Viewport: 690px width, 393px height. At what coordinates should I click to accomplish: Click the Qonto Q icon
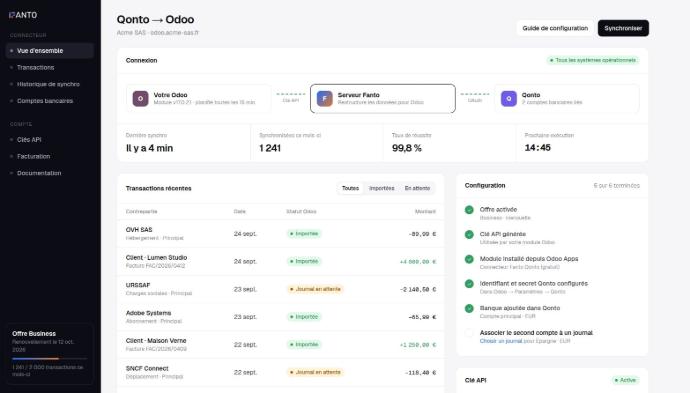click(x=509, y=99)
